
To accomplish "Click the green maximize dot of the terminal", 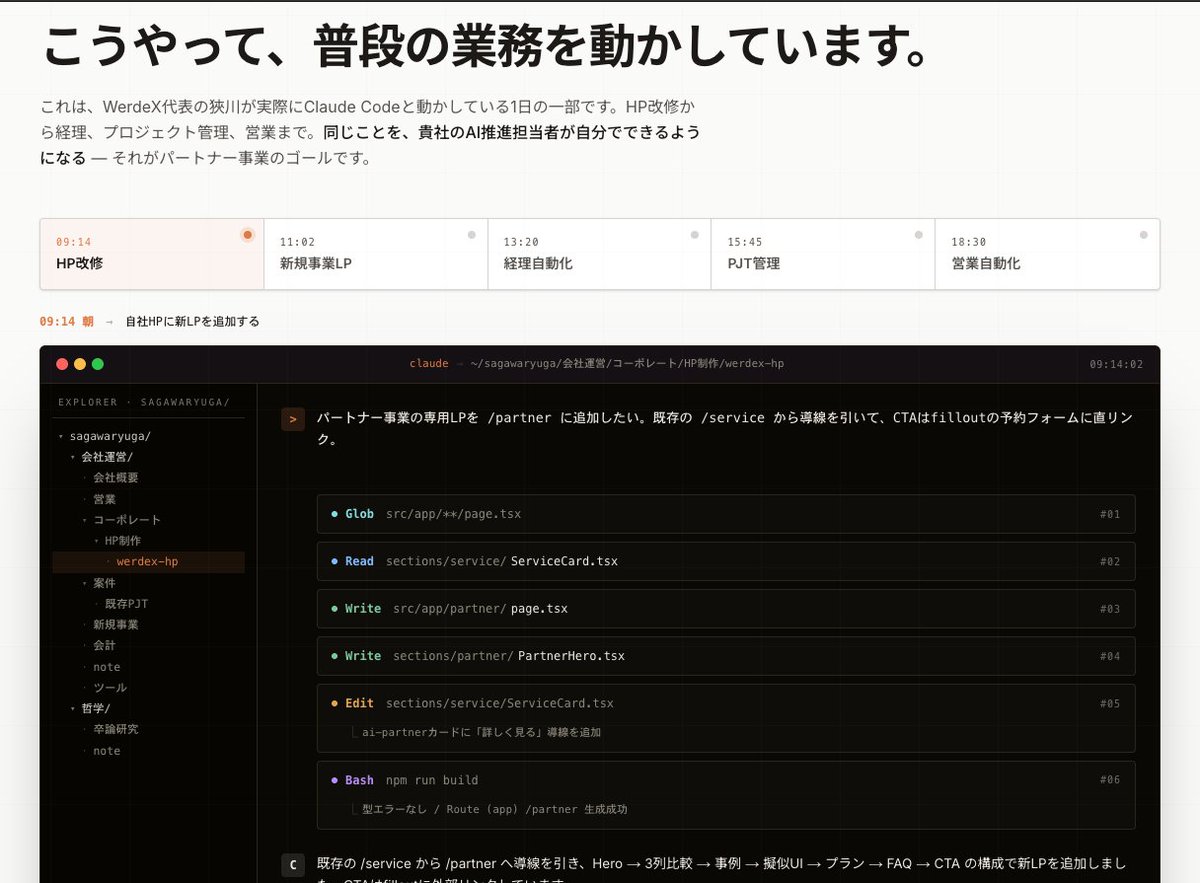I will pyautogui.click(x=98, y=364).
